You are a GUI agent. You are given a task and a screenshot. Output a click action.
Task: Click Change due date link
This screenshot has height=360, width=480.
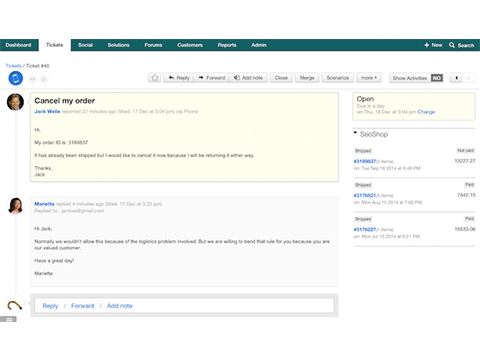pyautogui.click(x=426, y=112)
